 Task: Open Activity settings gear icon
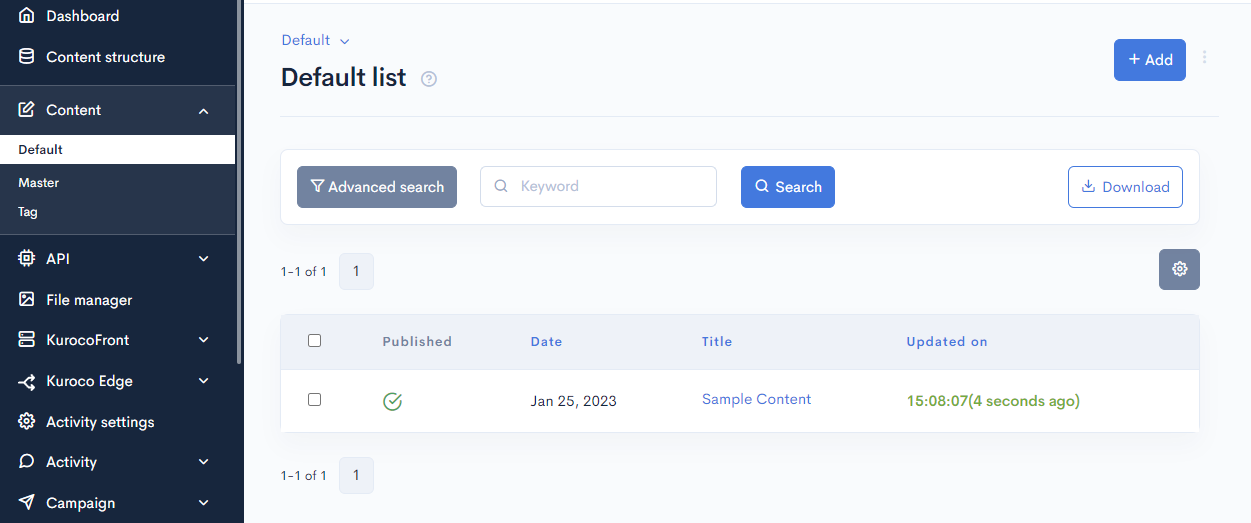click(27, 421)
